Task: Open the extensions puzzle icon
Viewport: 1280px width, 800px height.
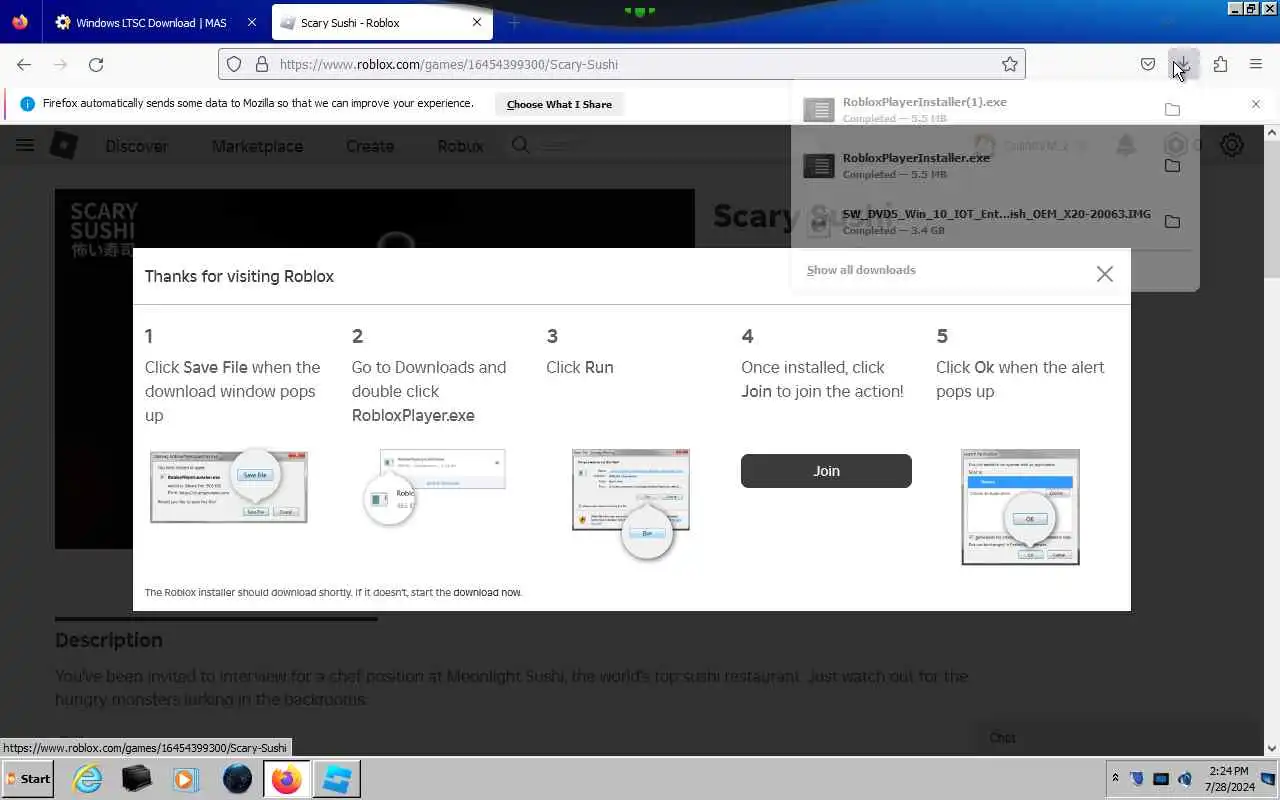Action: click(x=1220, y=64)
